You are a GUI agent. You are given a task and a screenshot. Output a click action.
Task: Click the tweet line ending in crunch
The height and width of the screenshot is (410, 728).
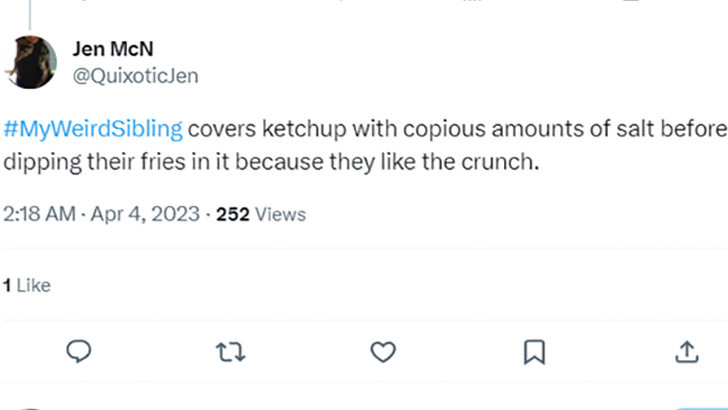coord(271,162)
